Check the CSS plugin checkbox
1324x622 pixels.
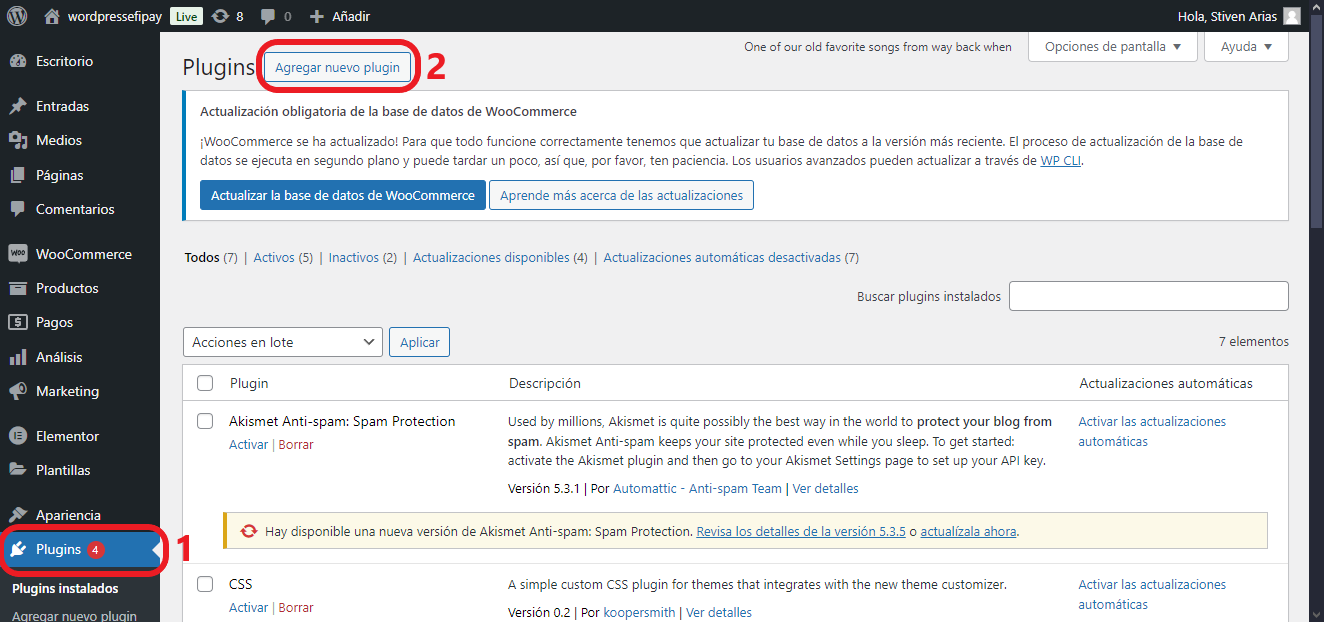(x=205, y=584)
